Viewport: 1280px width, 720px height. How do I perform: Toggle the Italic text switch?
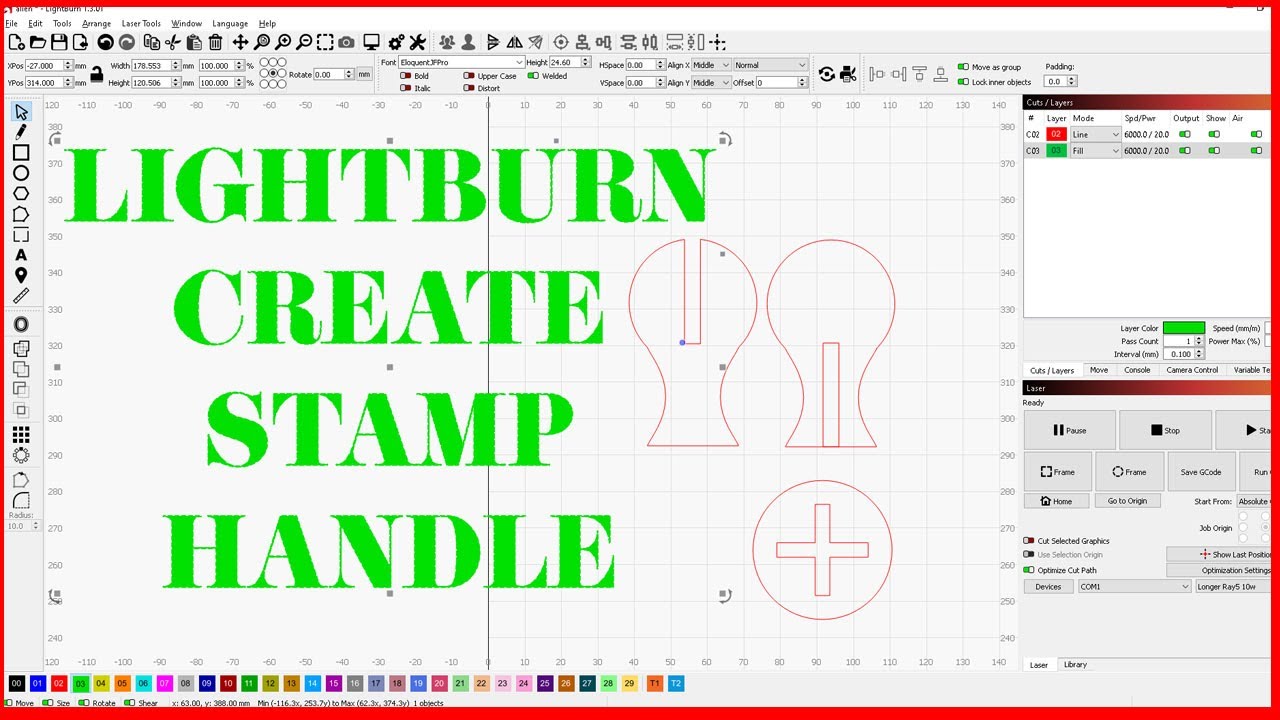[x=405, y=88]
